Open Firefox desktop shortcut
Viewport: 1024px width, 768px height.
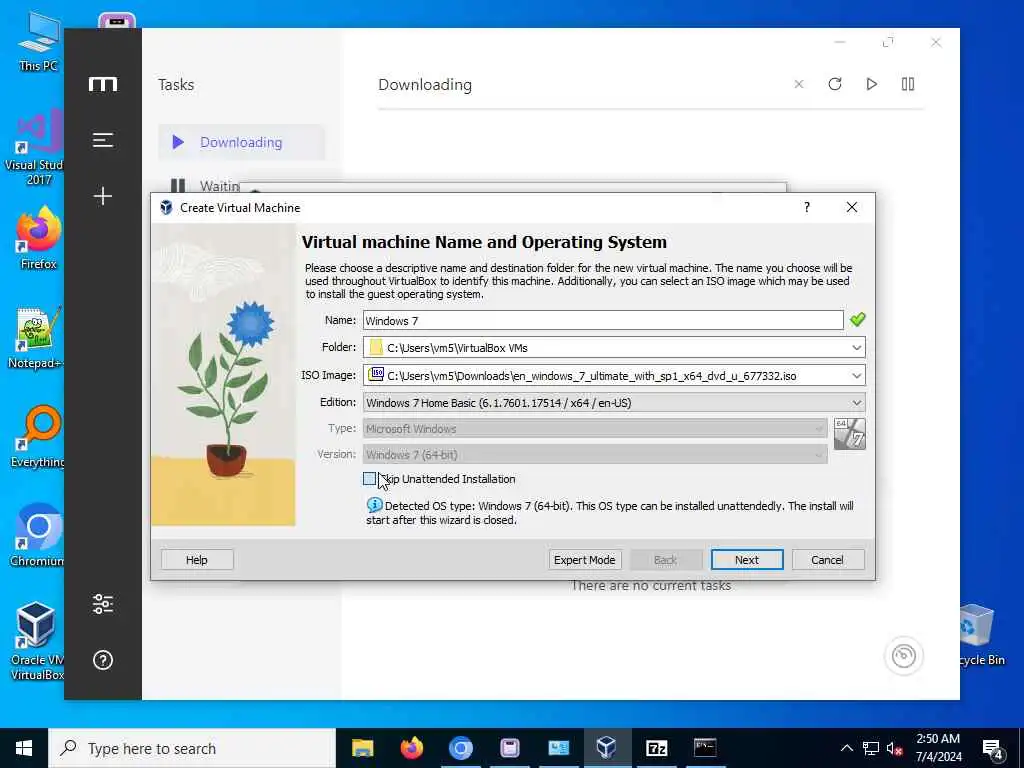coord(39,238)
